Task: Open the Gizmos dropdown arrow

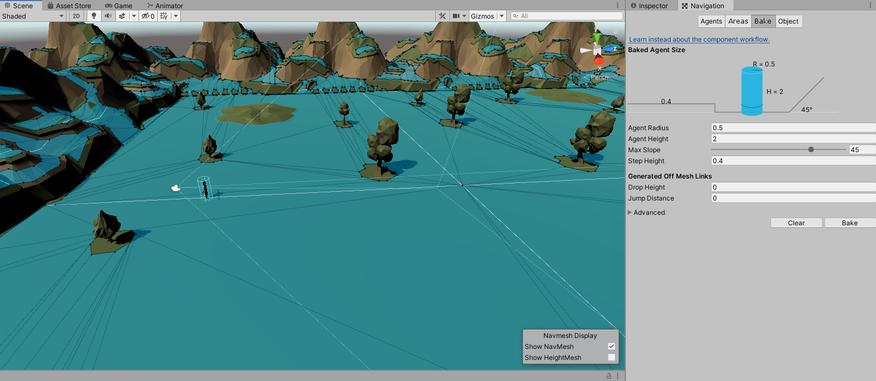Action: click(x=501, y=16)
